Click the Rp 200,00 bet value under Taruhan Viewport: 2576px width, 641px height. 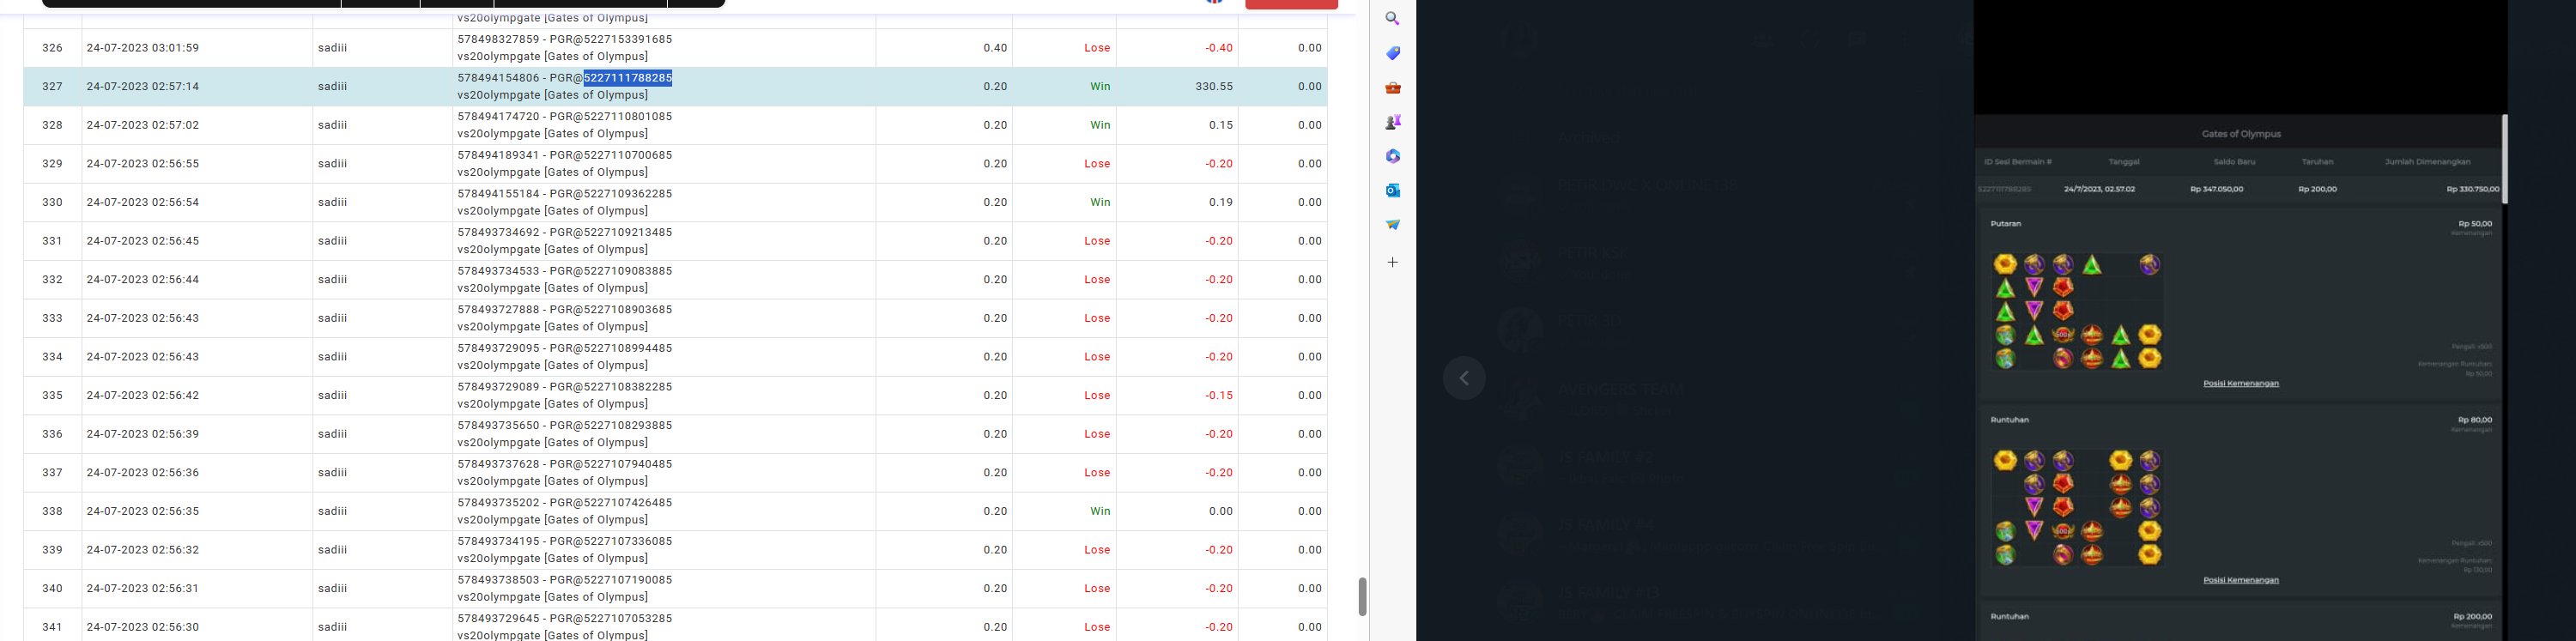[x=2317, y=189]
